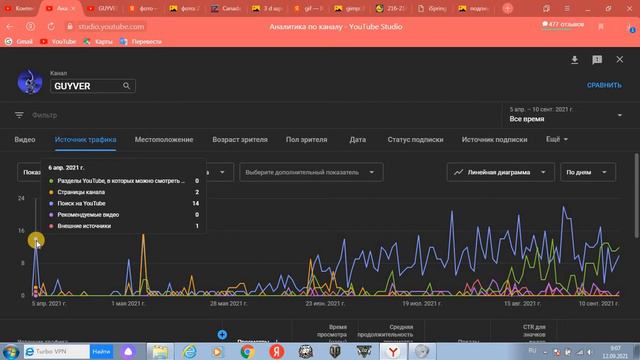The height and width of the screenshot is (360, 640).
Task: Switch to the Местоположение tab
Action: [164, 140]
